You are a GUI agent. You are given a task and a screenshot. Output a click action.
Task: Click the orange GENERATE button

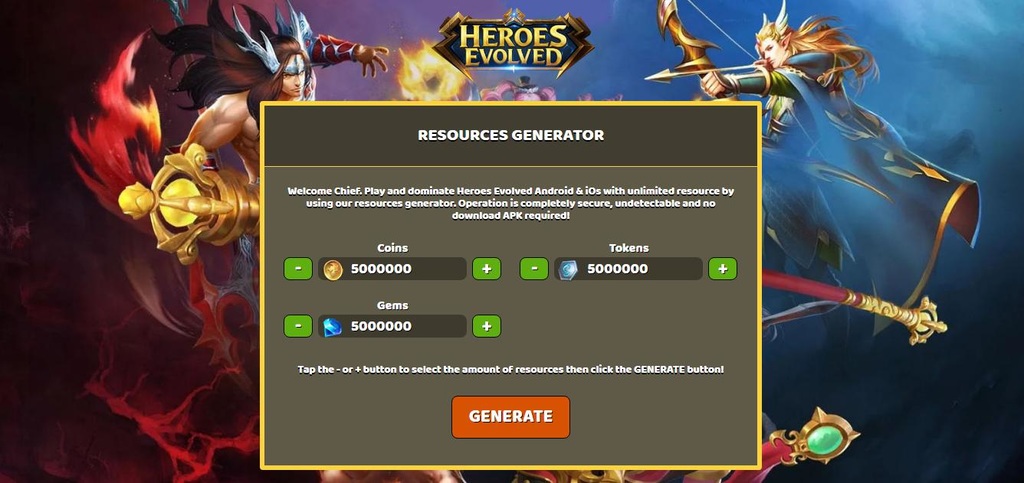[x=511, y=417]
